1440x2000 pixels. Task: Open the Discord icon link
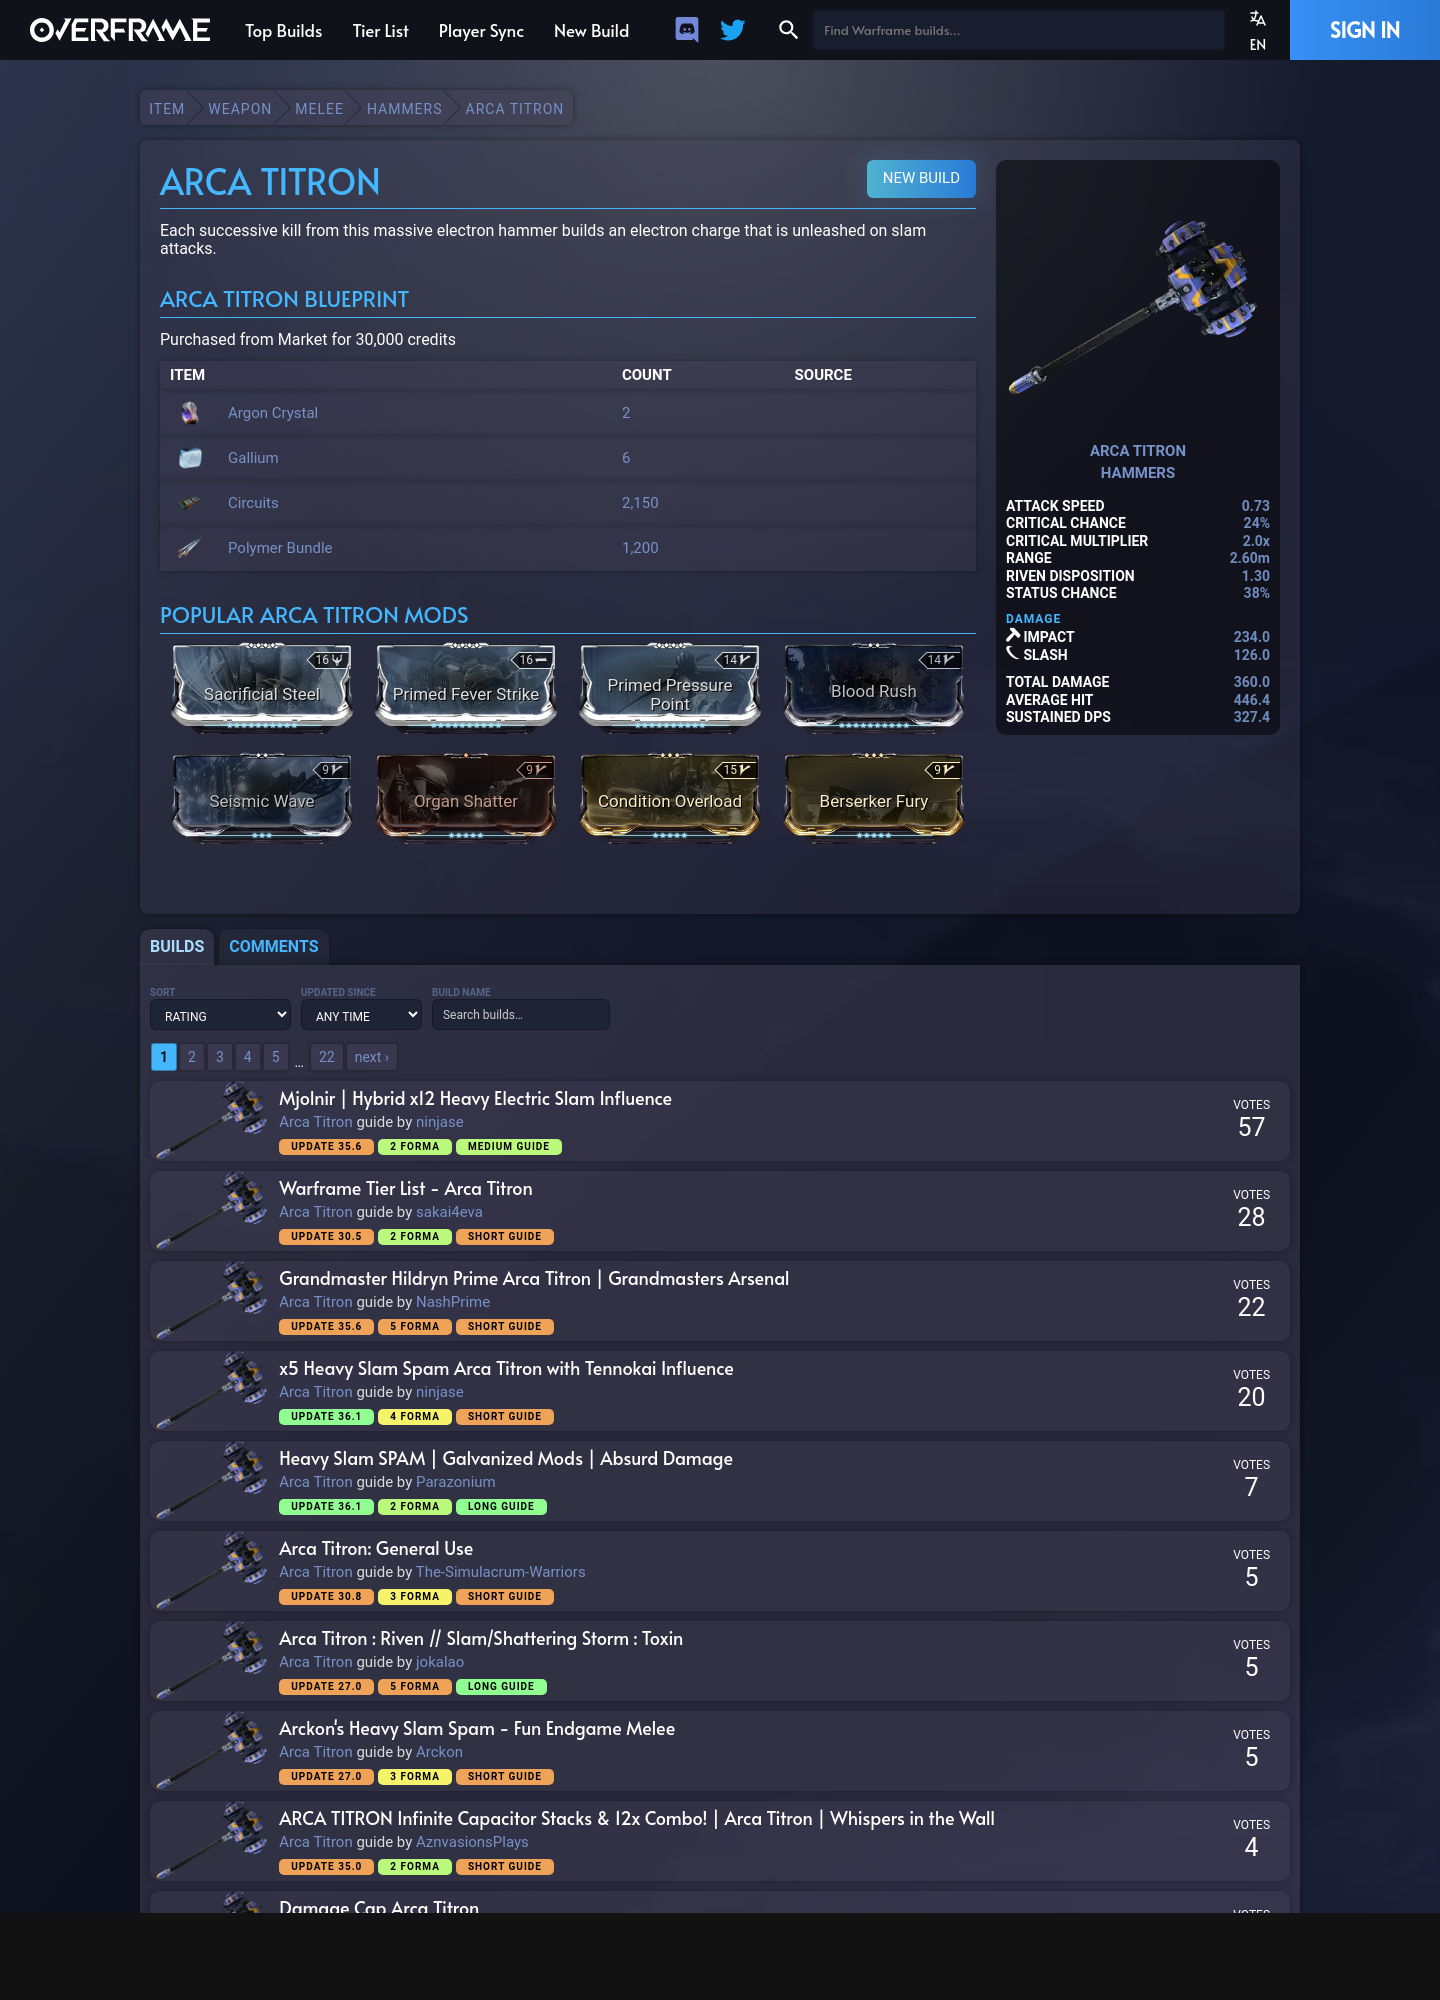point(687,30)
